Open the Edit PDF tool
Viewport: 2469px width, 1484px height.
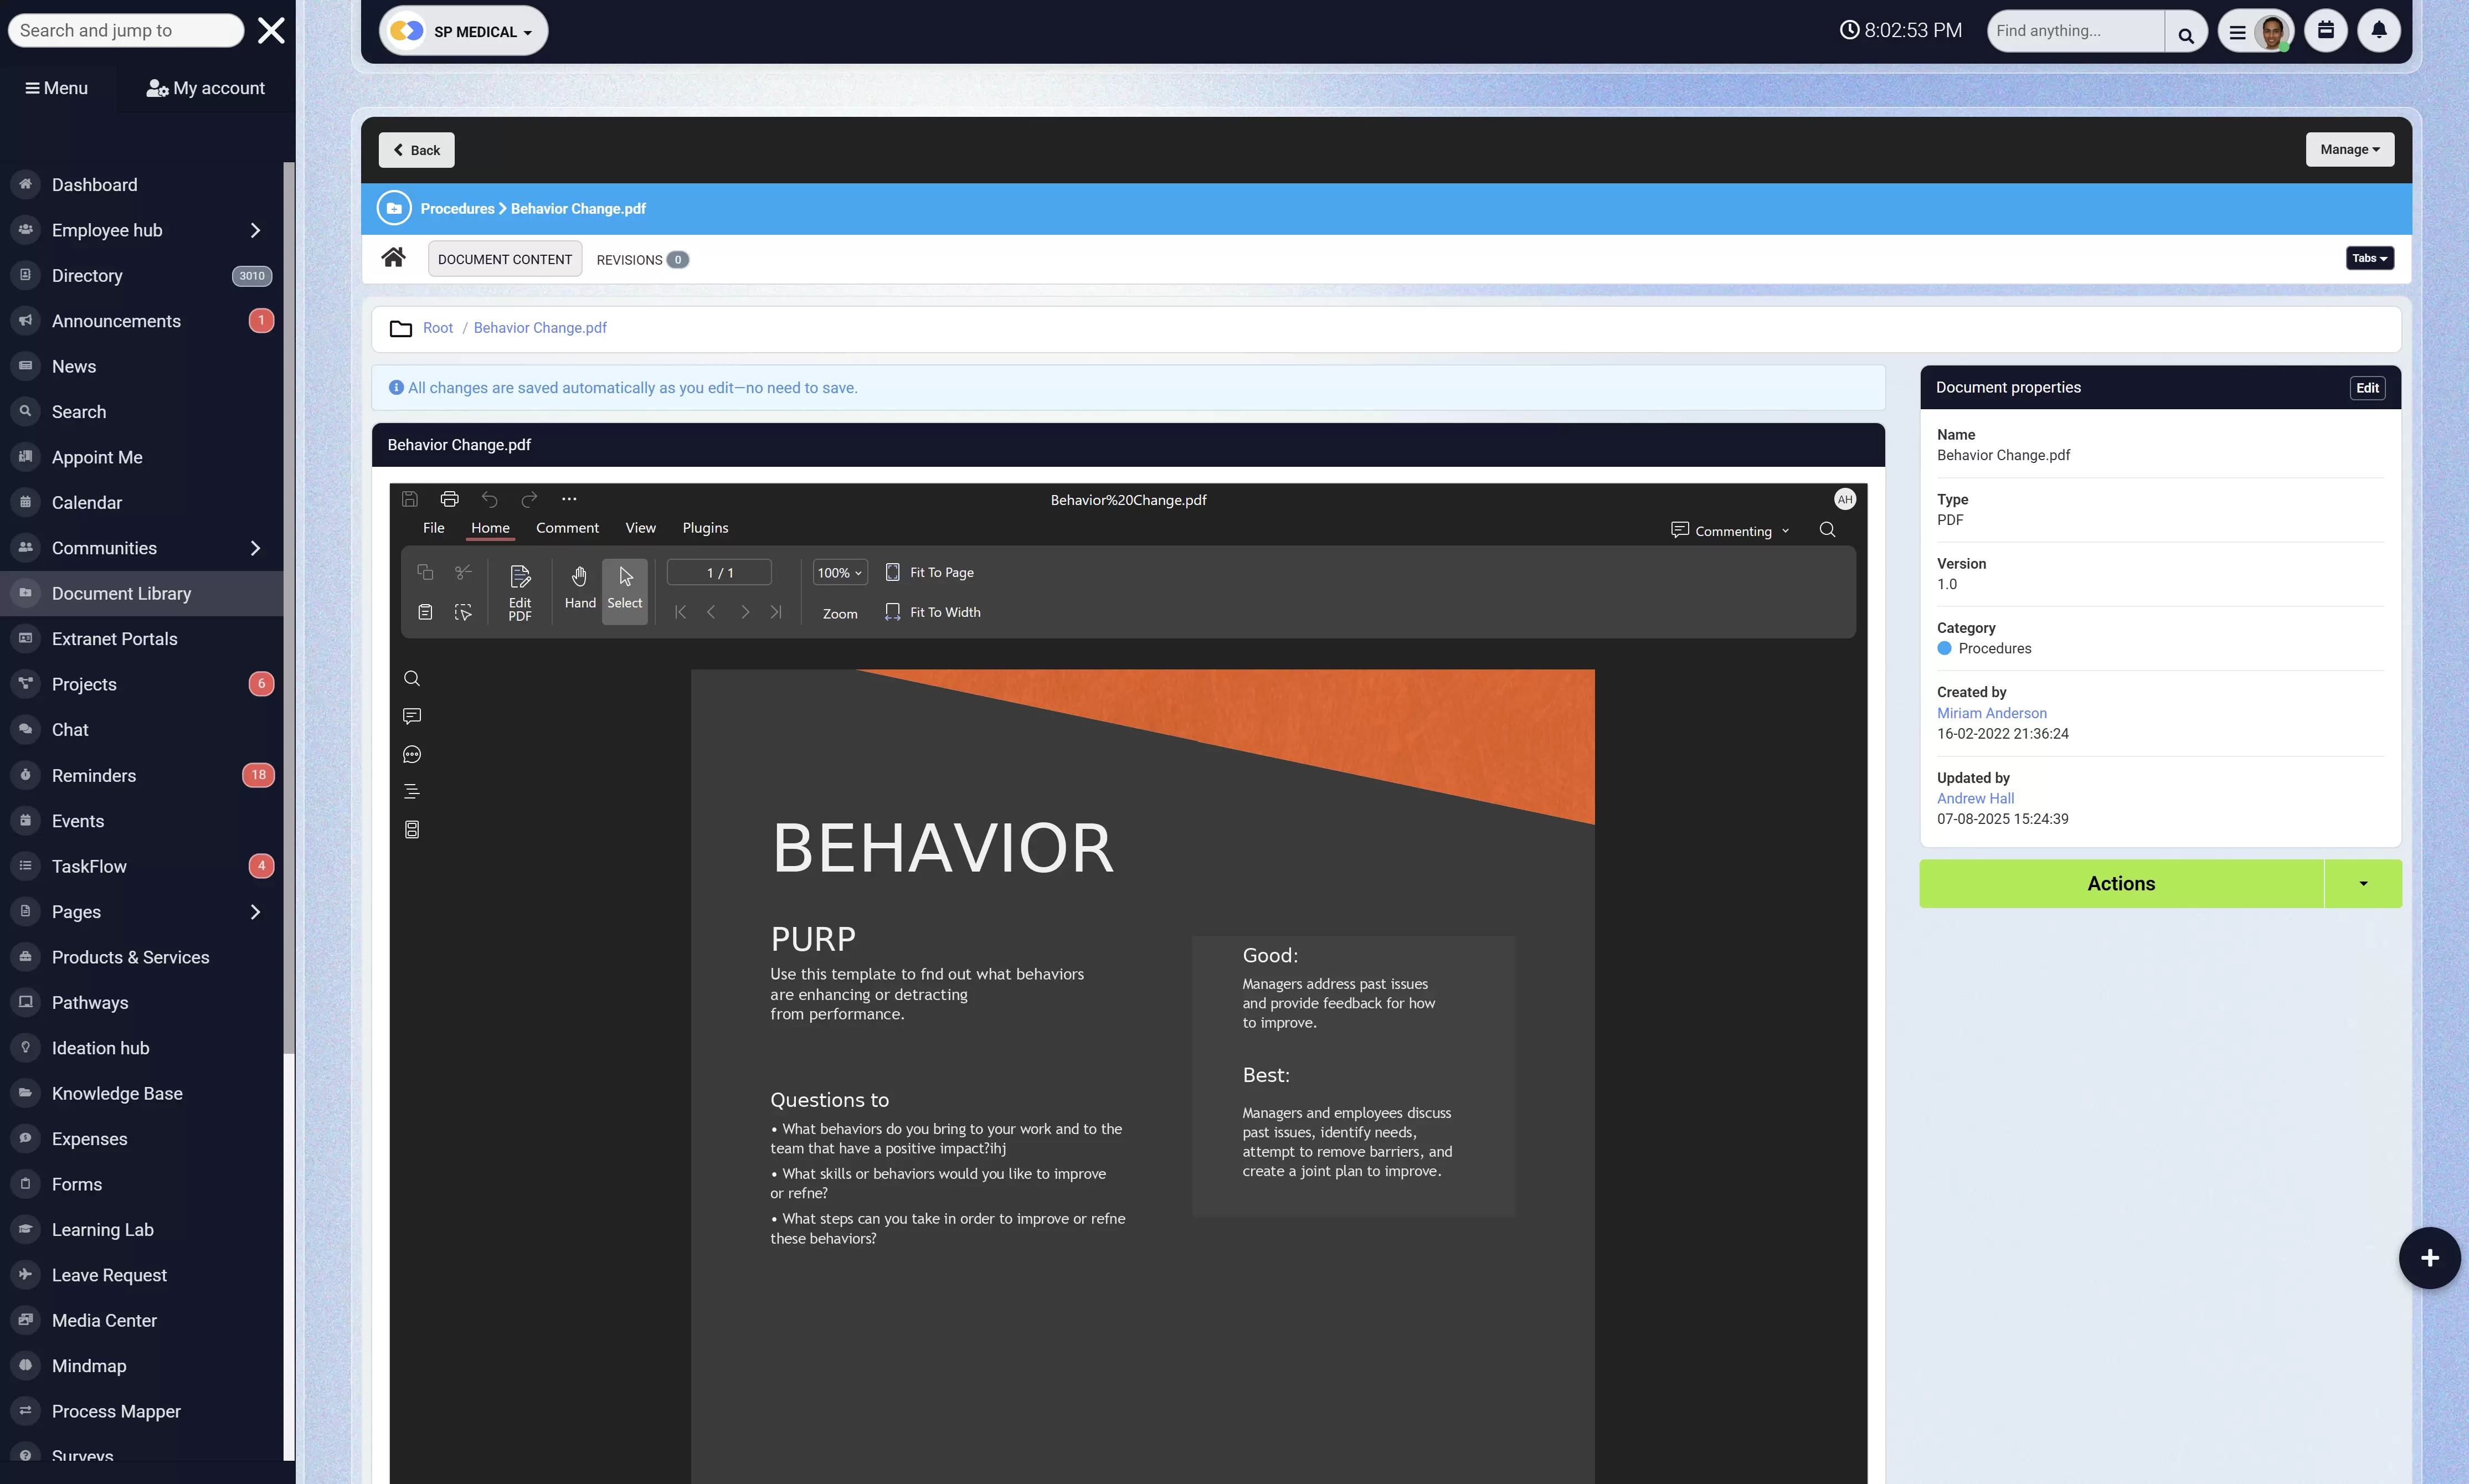click(x=519, y=592)
